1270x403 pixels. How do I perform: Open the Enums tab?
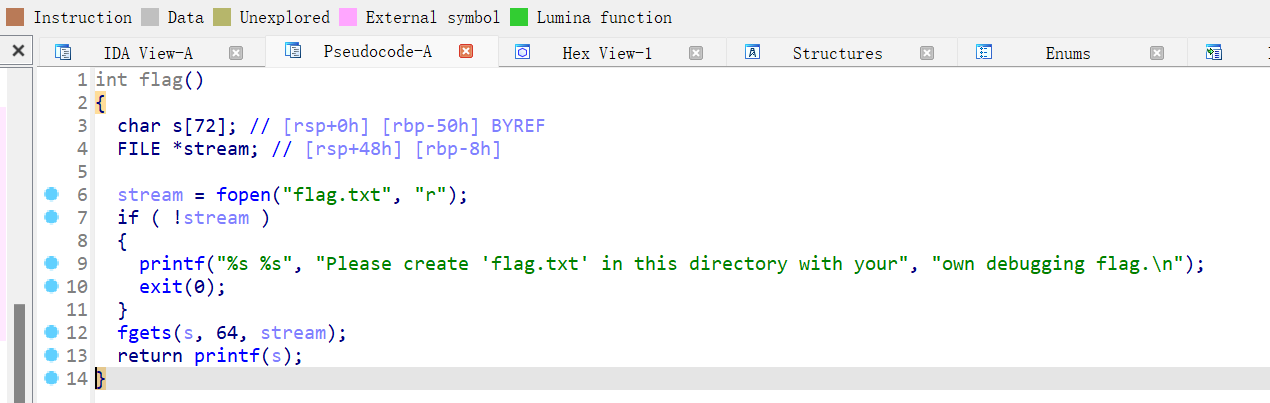coord(1068,53)
